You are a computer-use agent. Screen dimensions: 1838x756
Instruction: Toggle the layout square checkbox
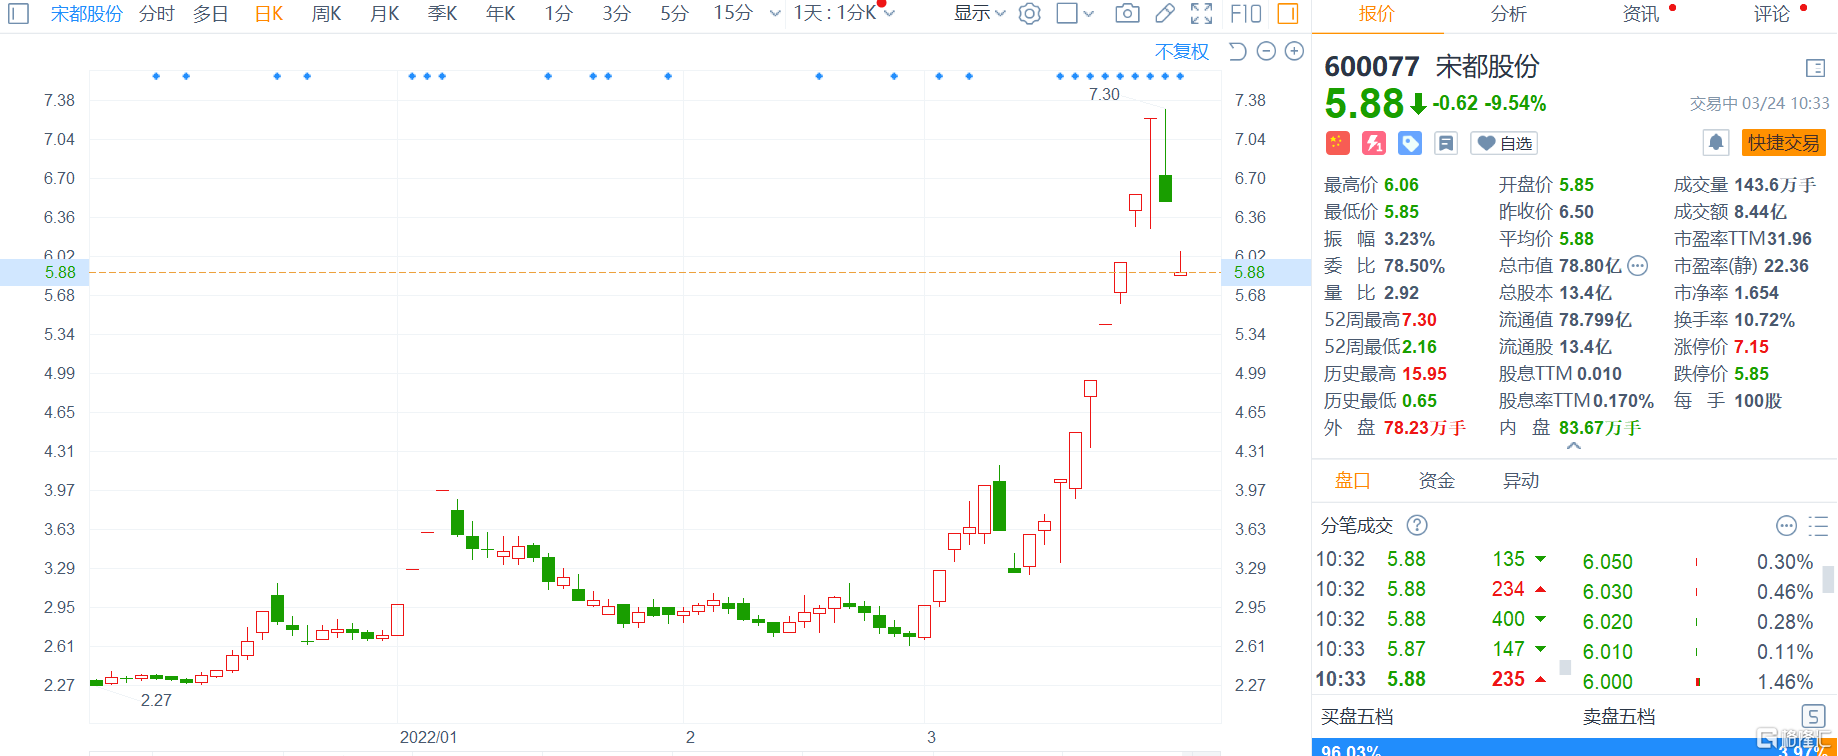coord(1067,13)
